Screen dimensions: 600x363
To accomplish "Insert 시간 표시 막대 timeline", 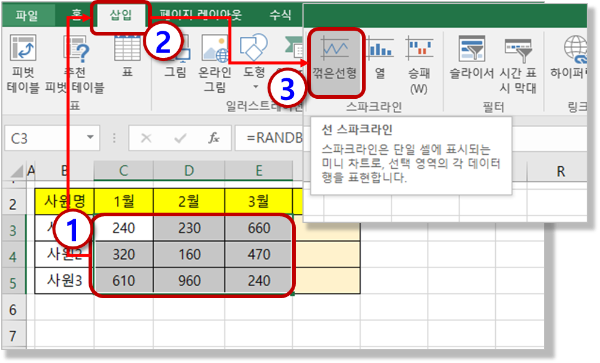I will point(518,65).
